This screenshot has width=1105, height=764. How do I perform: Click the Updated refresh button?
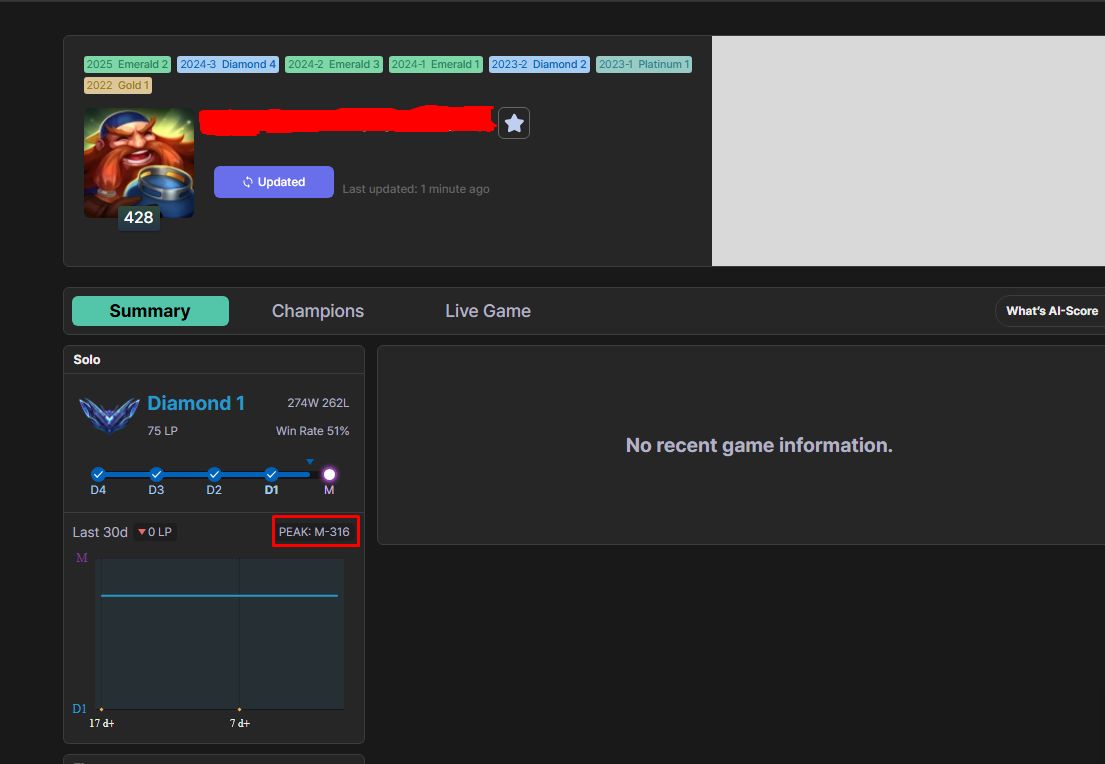pos(273,182)
